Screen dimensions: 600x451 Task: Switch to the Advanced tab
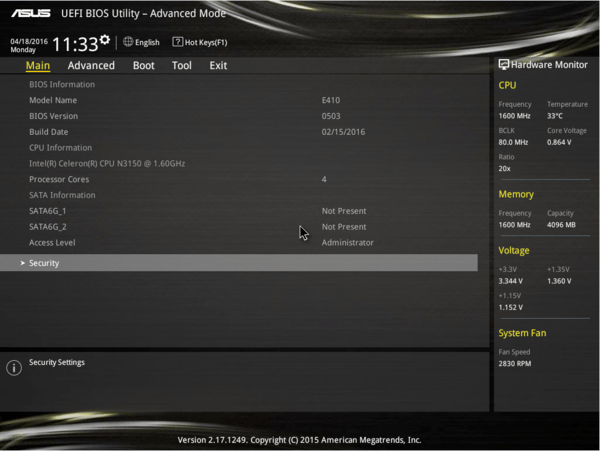pos(91,66)
